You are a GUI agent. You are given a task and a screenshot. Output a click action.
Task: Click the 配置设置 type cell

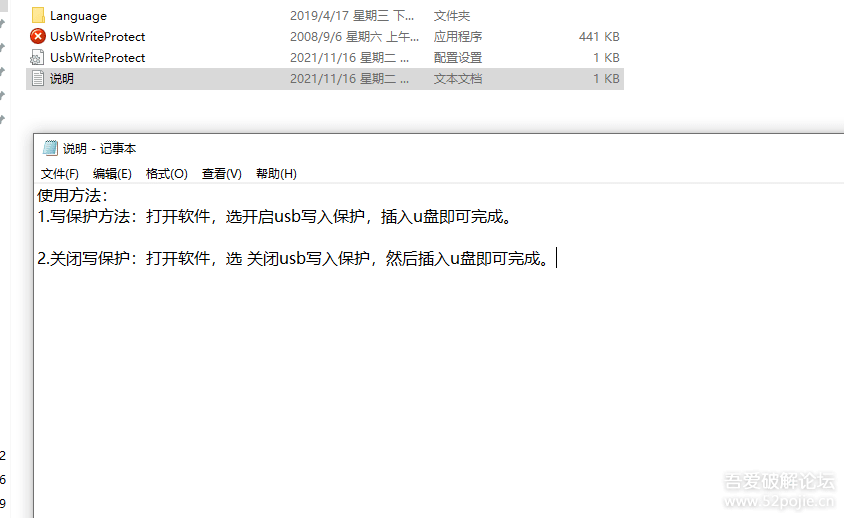coord(458,58)
